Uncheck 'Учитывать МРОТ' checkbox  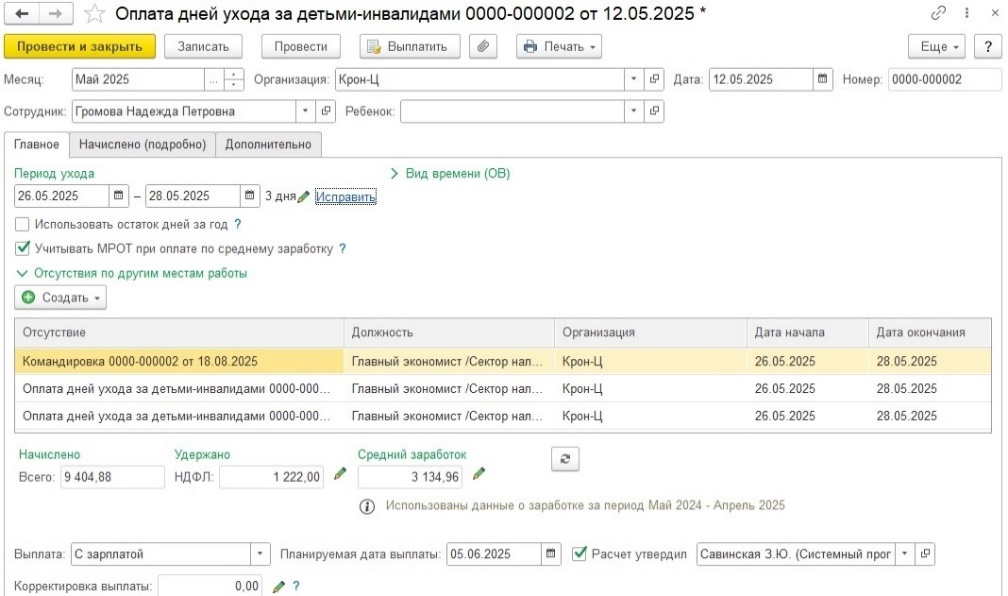coord(23,248)
